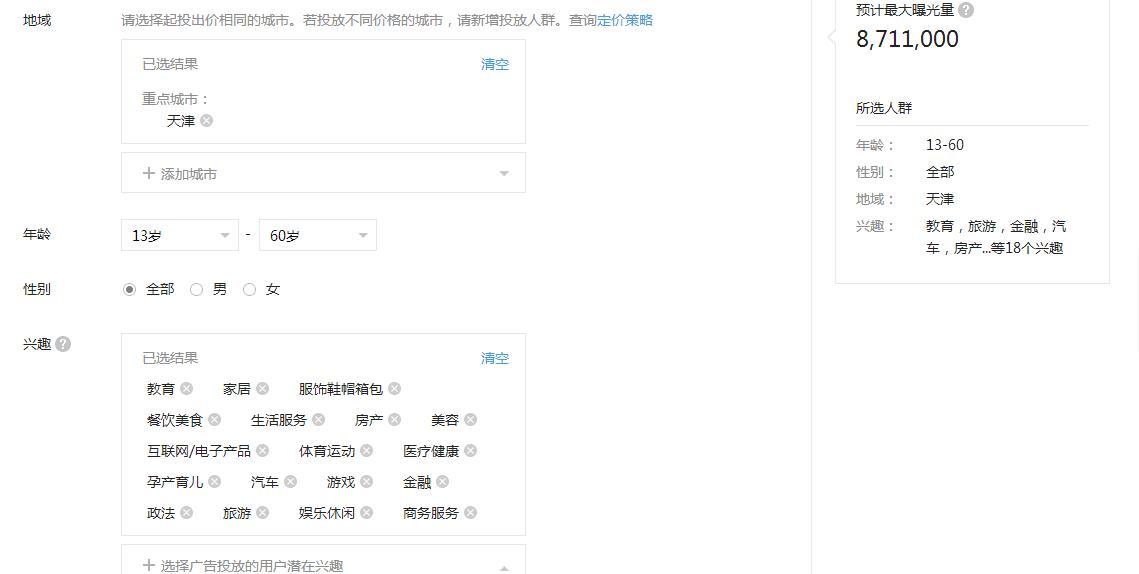Clear selected cities with 清空

click(x=495, y=65)
